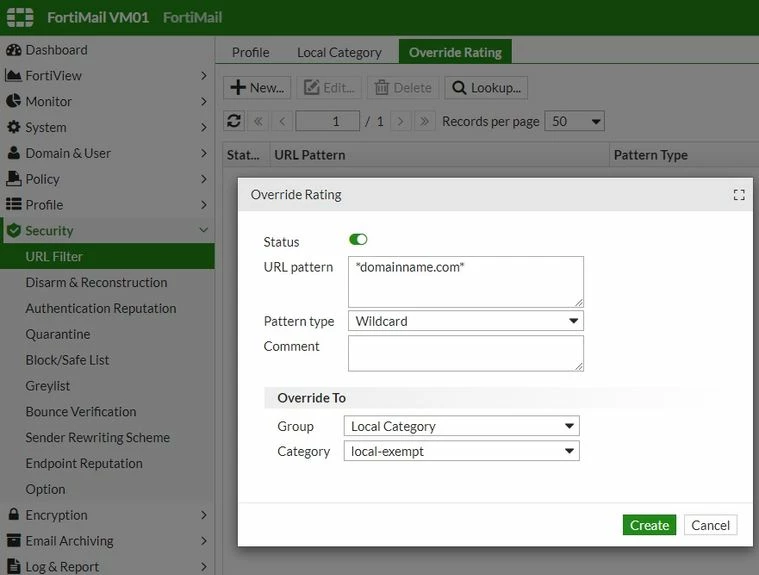Open Bounce Verification item
759x575 pixels.
coord(81,411)
